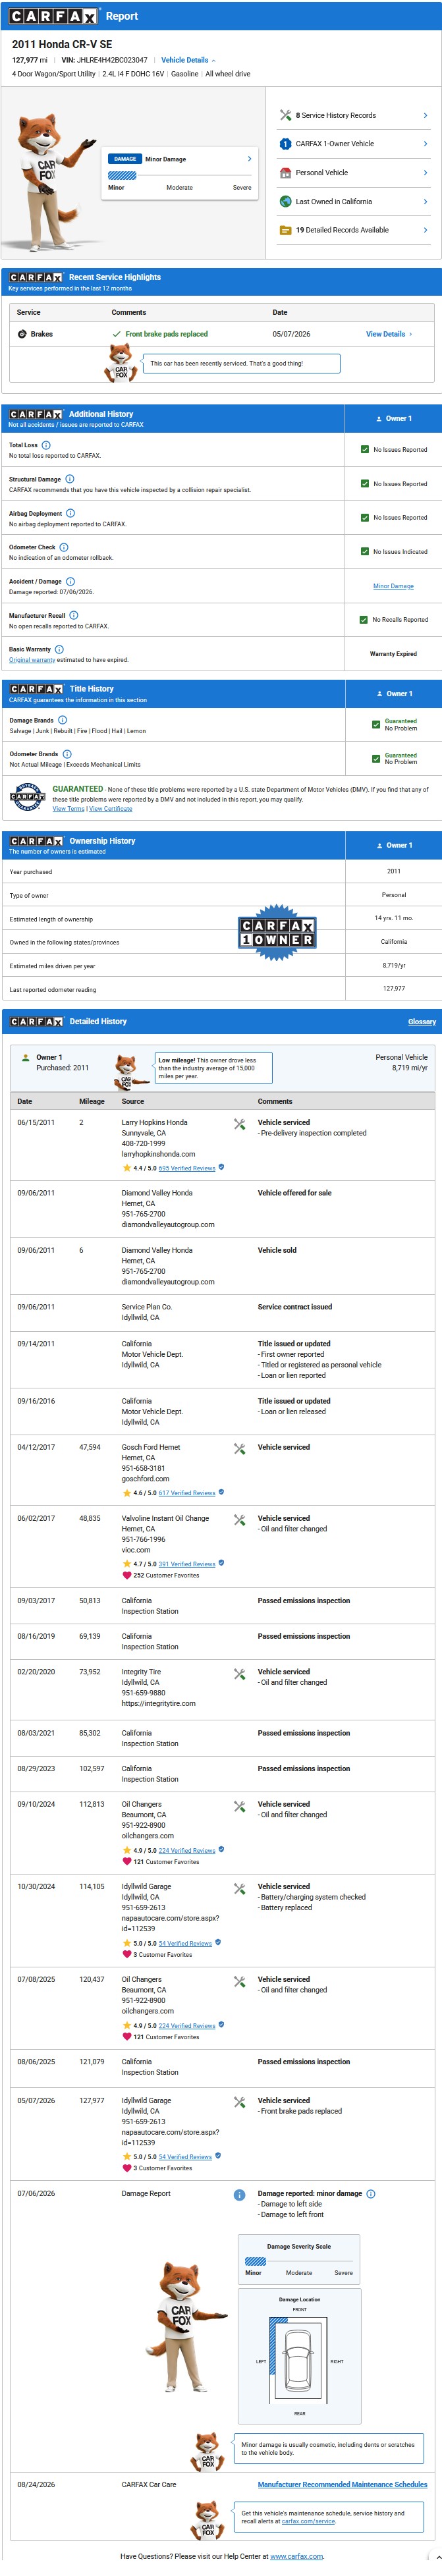Click the Airbag Deployment No Issues Reported checkmark
Screen dimensions: 442x2576
pyautogui.click(x=365, y=517)
